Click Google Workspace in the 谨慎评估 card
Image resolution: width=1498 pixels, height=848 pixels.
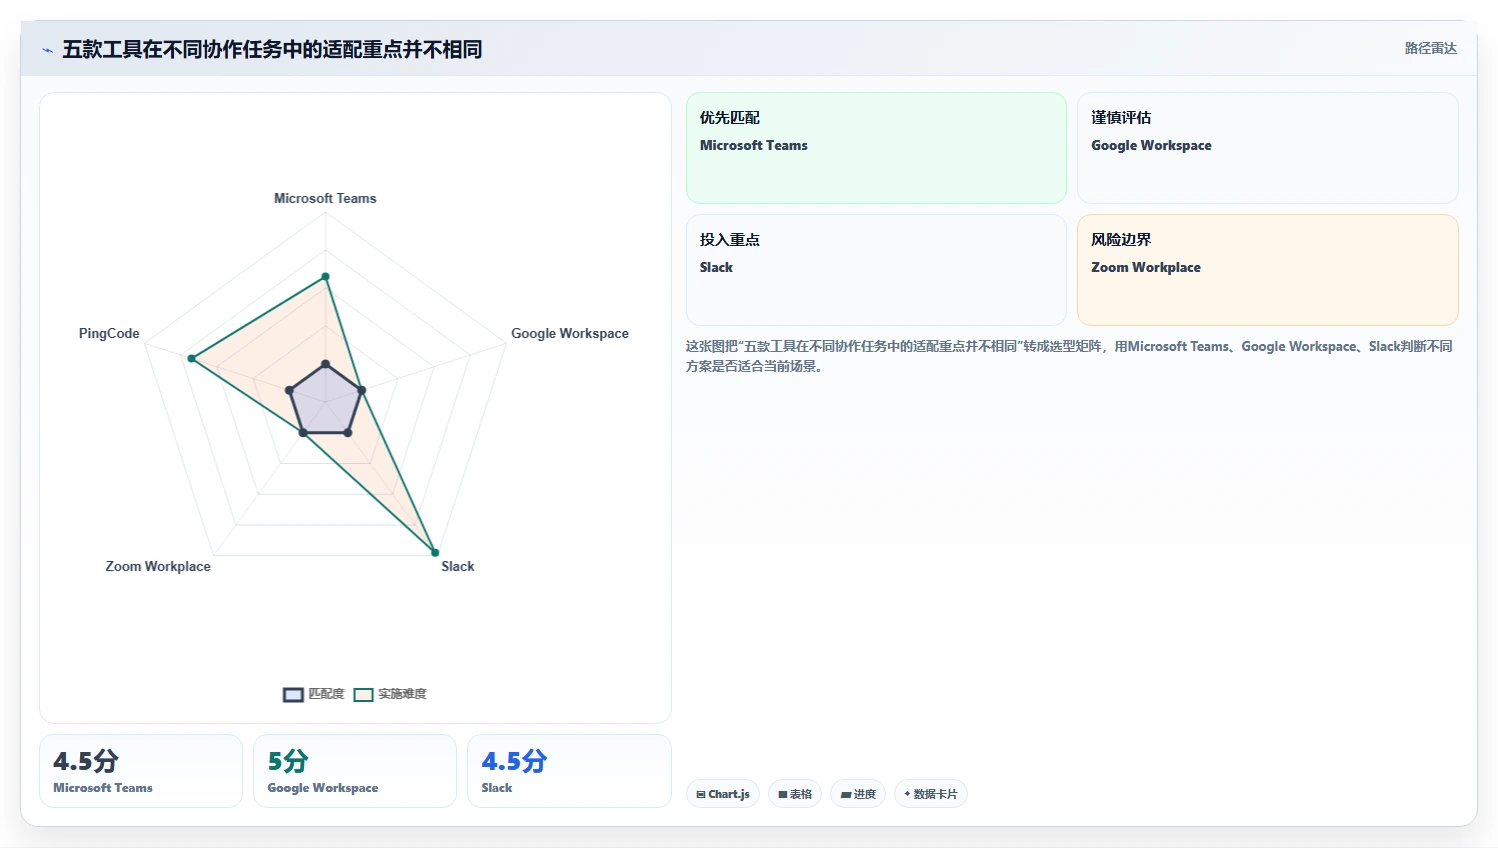pos(1151,145)
